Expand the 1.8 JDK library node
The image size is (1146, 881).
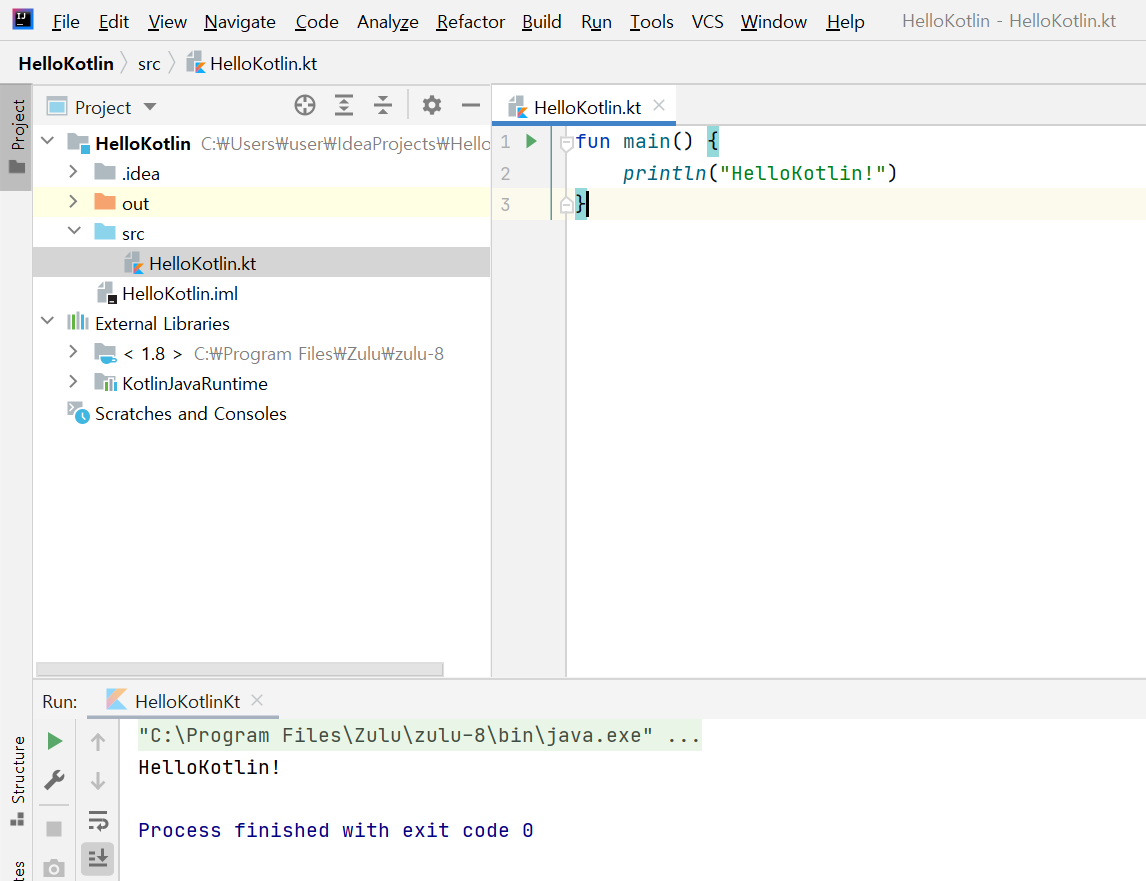[x=73, y=351]
